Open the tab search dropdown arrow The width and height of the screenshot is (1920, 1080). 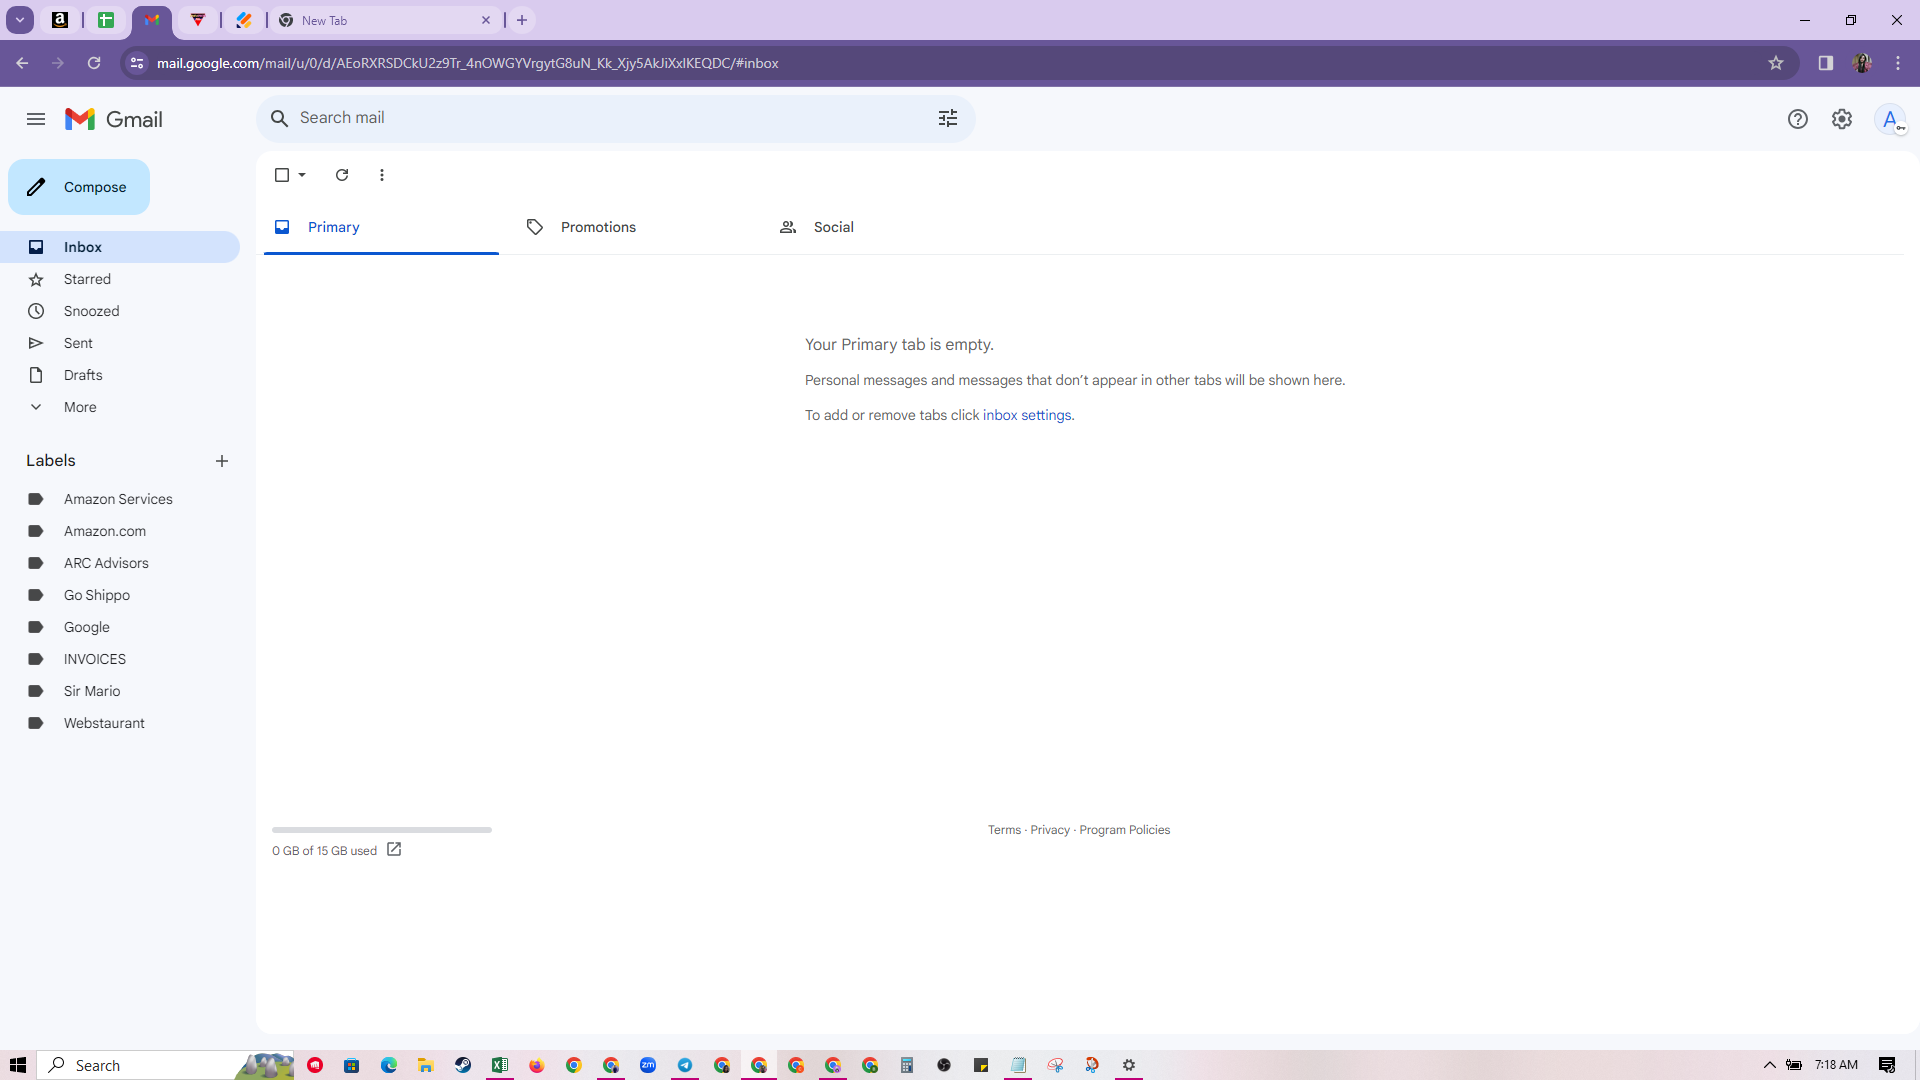point(20,20)
